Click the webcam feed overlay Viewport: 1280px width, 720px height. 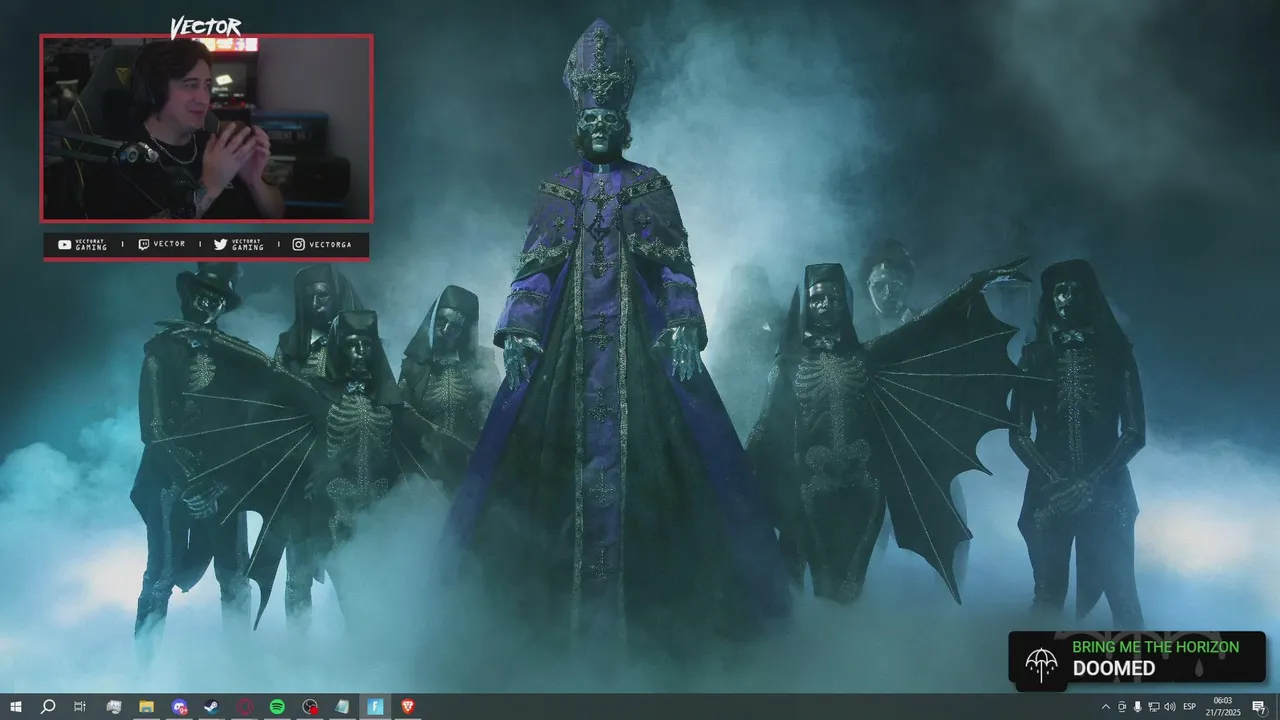pyautogui.click(x=206, y=128)
